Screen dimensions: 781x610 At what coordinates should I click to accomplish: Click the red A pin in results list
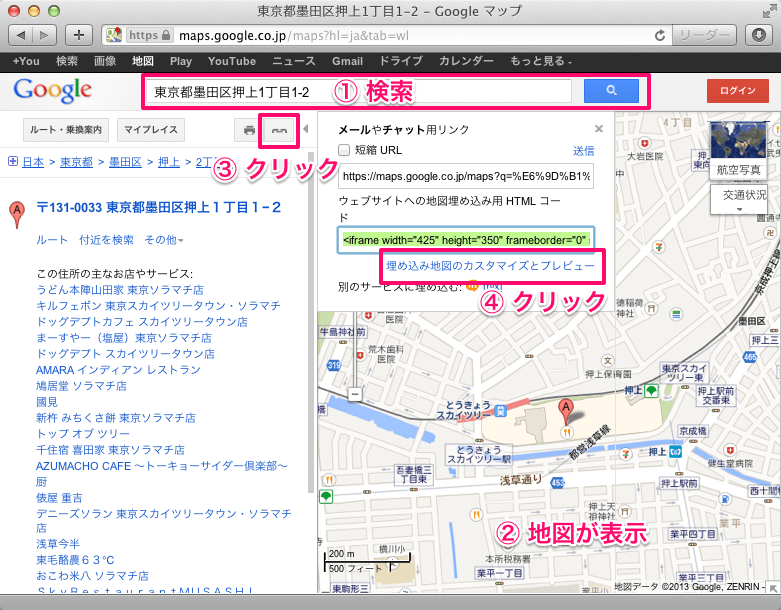[17, 215]
